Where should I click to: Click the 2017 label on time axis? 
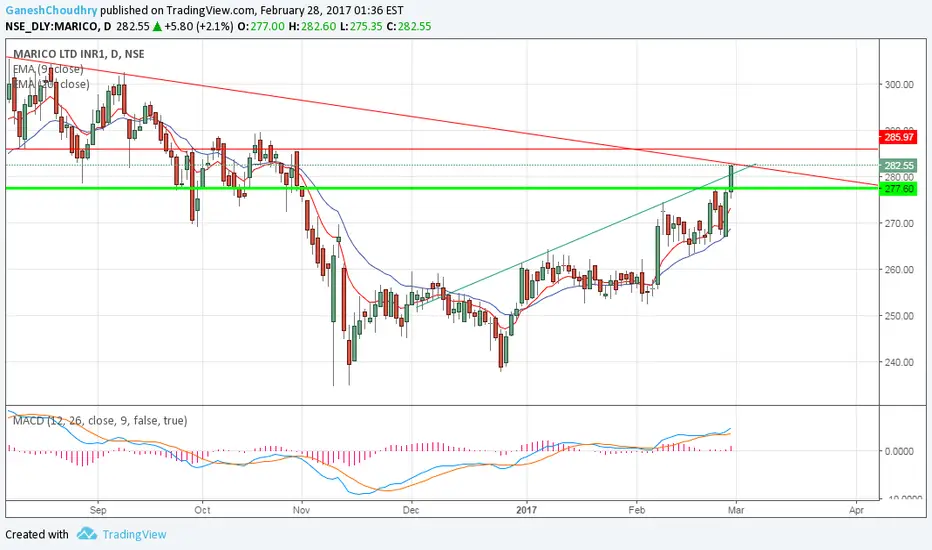click(x=527, y=510)
